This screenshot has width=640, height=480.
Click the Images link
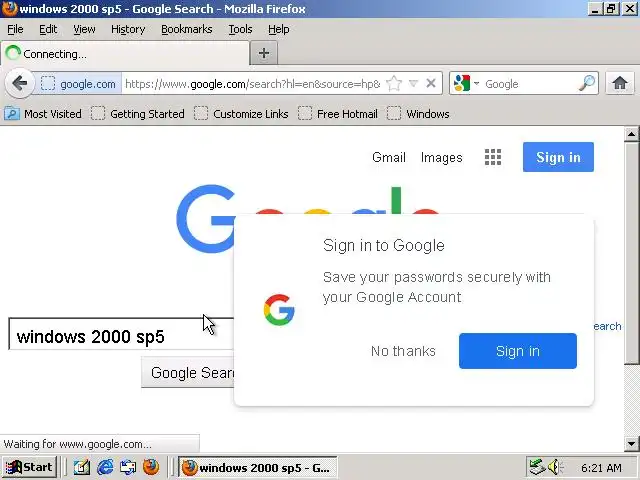point(441,158)
